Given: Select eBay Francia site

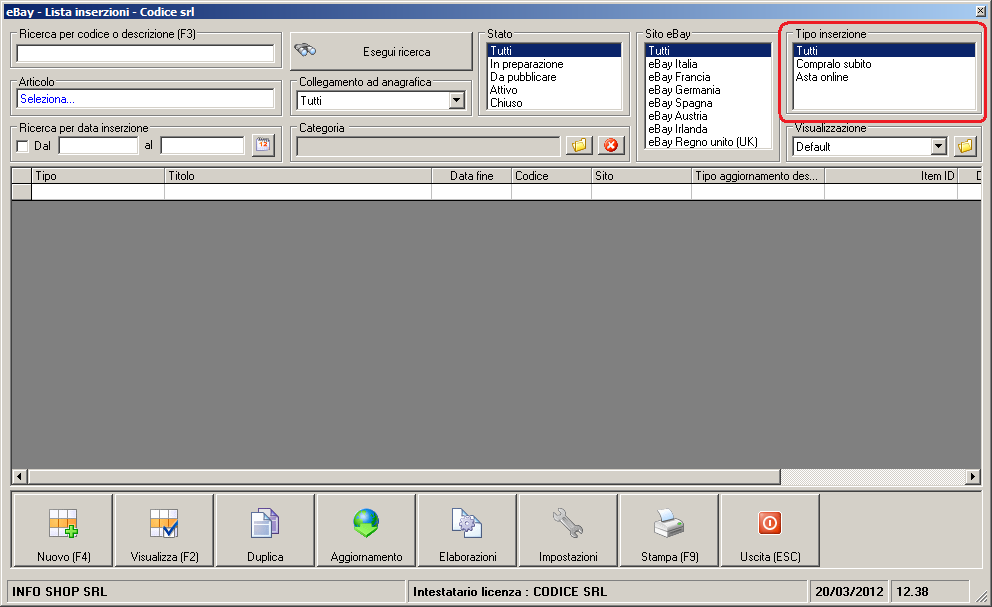Looking at the screenshot, I should (709, 77).
